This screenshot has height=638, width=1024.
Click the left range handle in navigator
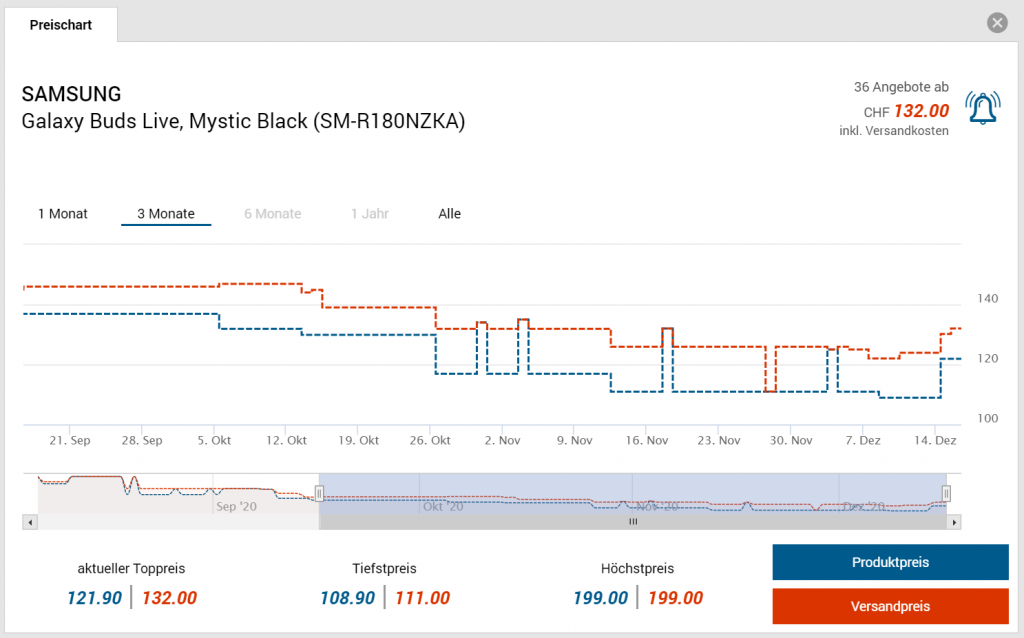(319, 493)
